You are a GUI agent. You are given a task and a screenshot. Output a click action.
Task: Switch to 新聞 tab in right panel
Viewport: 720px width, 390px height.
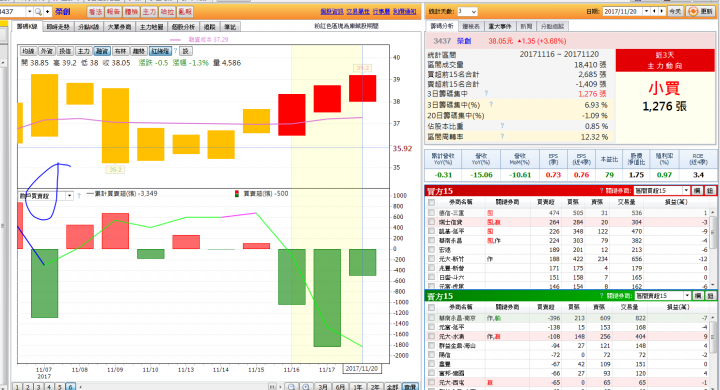click(526, 26)
